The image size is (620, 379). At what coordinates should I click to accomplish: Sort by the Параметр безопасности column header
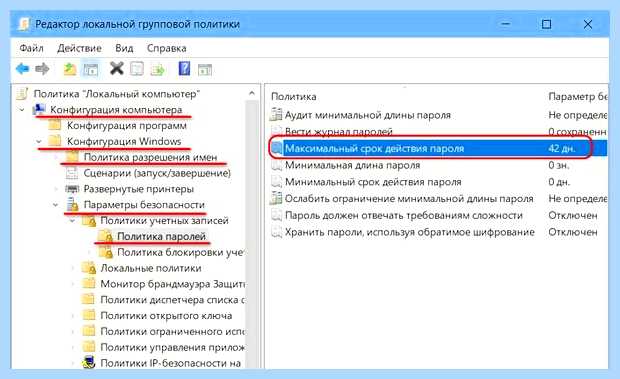[577, 96]
